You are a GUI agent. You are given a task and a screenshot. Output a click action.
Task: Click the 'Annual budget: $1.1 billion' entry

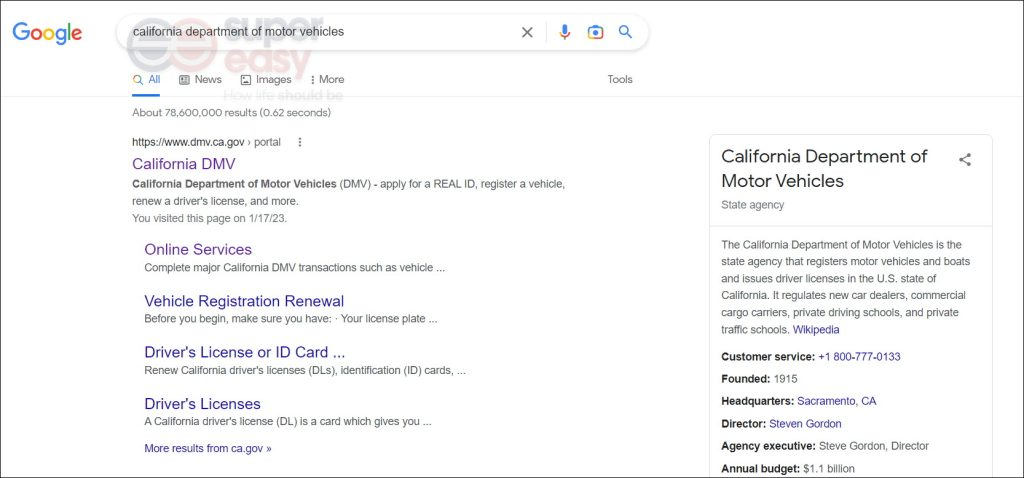(788, 468)
